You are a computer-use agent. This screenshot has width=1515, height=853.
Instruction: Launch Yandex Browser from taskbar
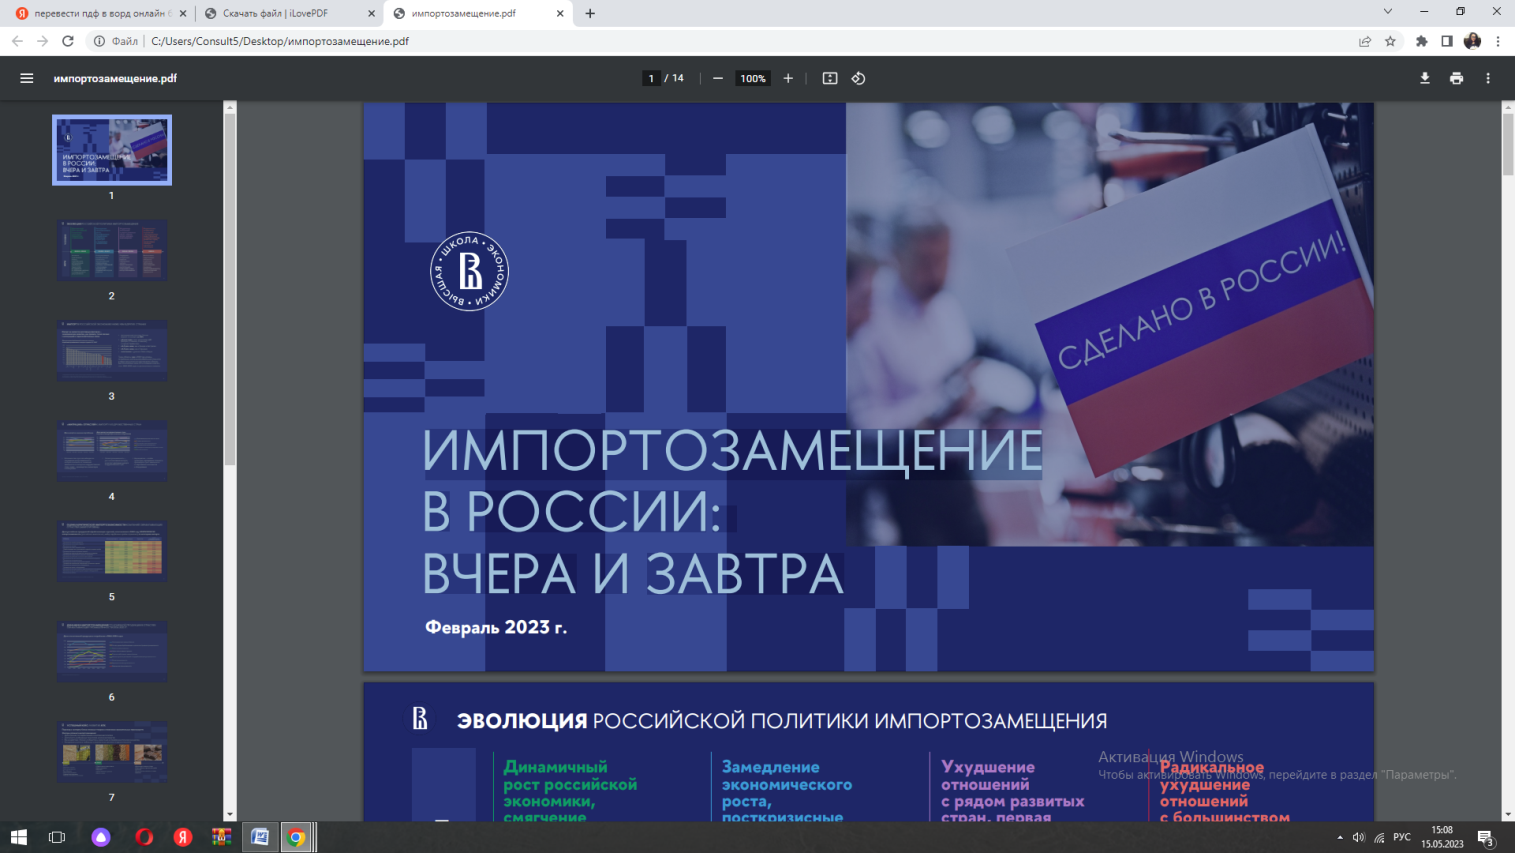point(183,837)
